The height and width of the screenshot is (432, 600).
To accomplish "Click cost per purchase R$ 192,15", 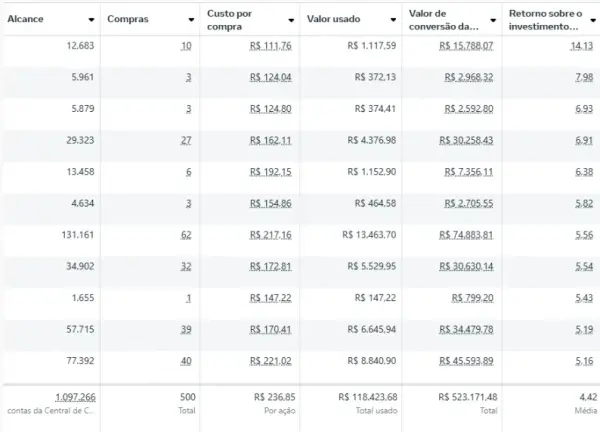I will (271, 172).
